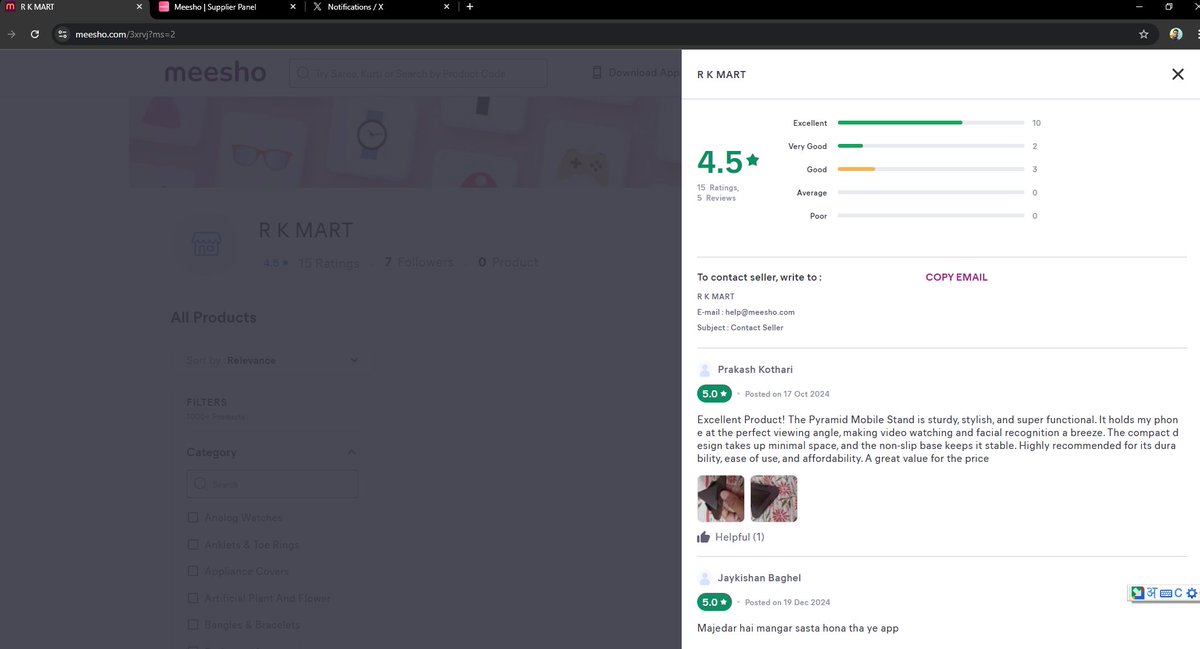This screenshot has height=649, width=1200.
Task: Open the second review photo thumbnail
Action: click(774, 498)
